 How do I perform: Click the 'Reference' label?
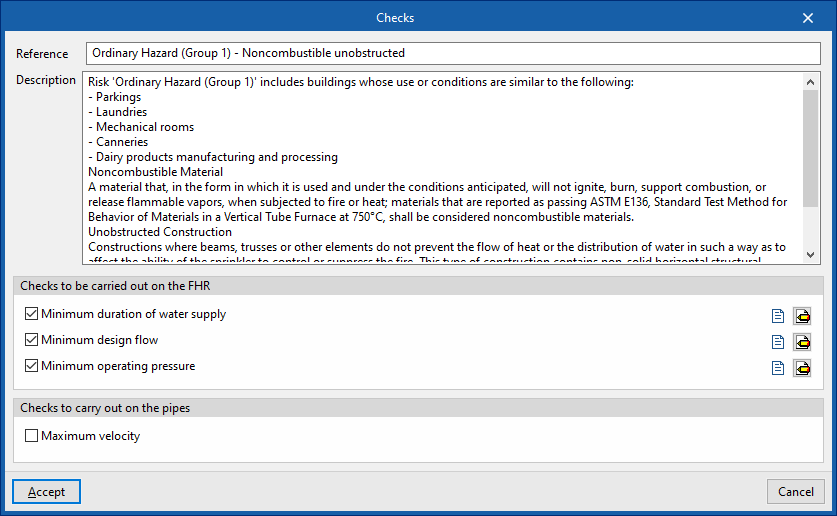(42, 54)
